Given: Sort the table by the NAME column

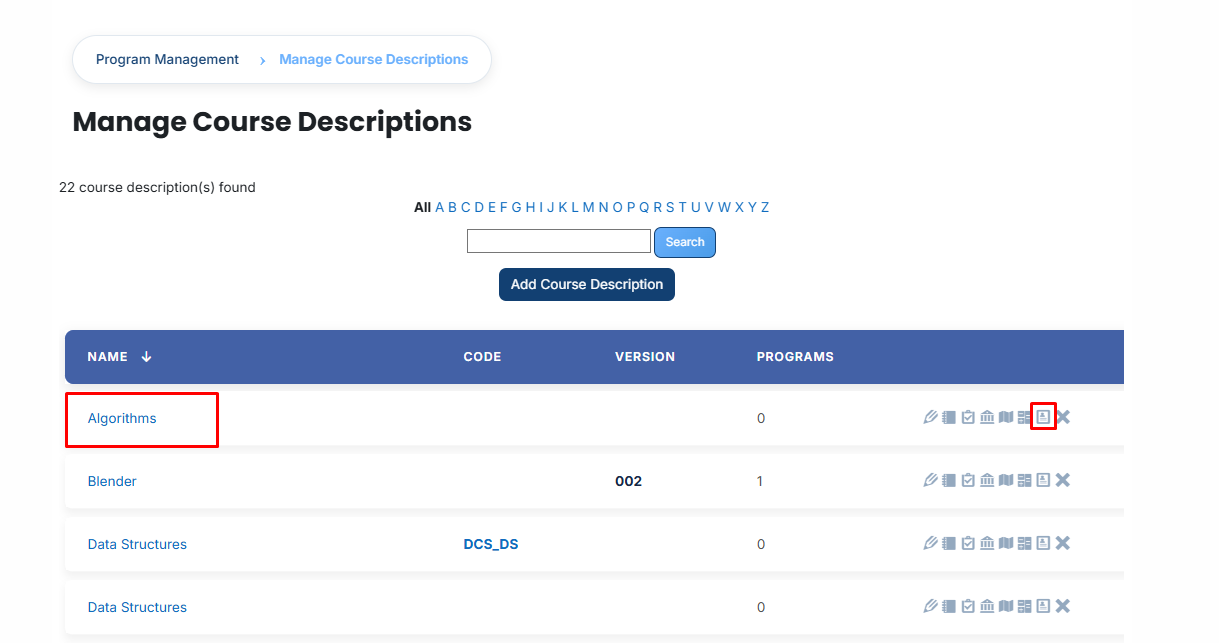Looking at the screenshot, I should (x=119, y=357).
